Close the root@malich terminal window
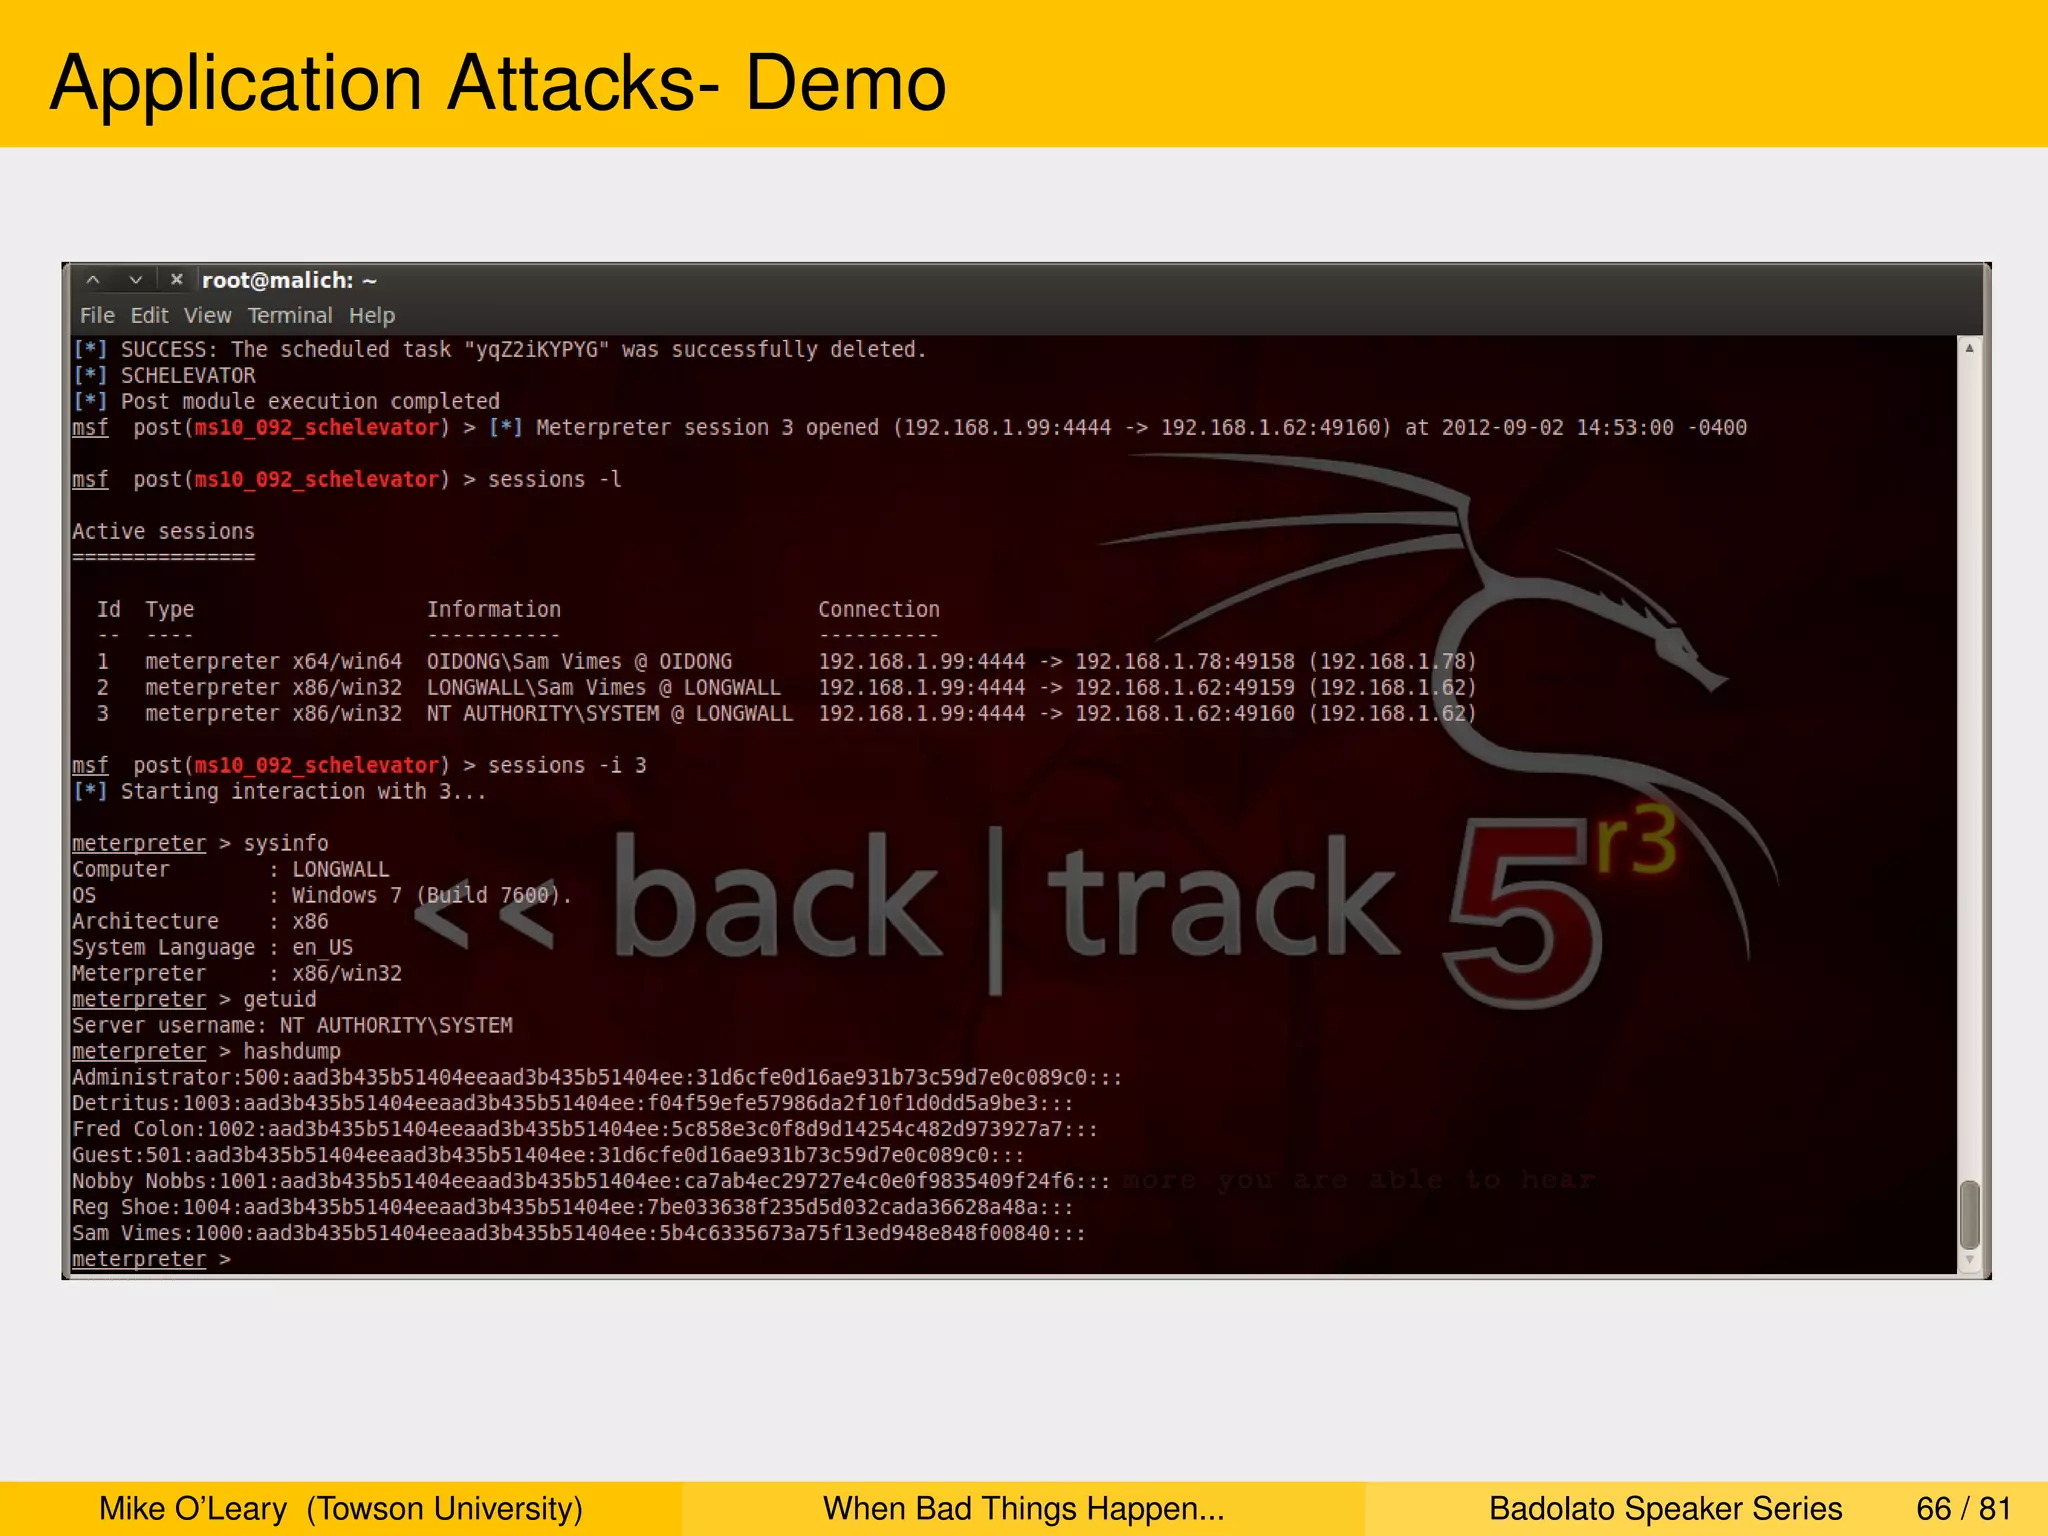 (177, 280)
